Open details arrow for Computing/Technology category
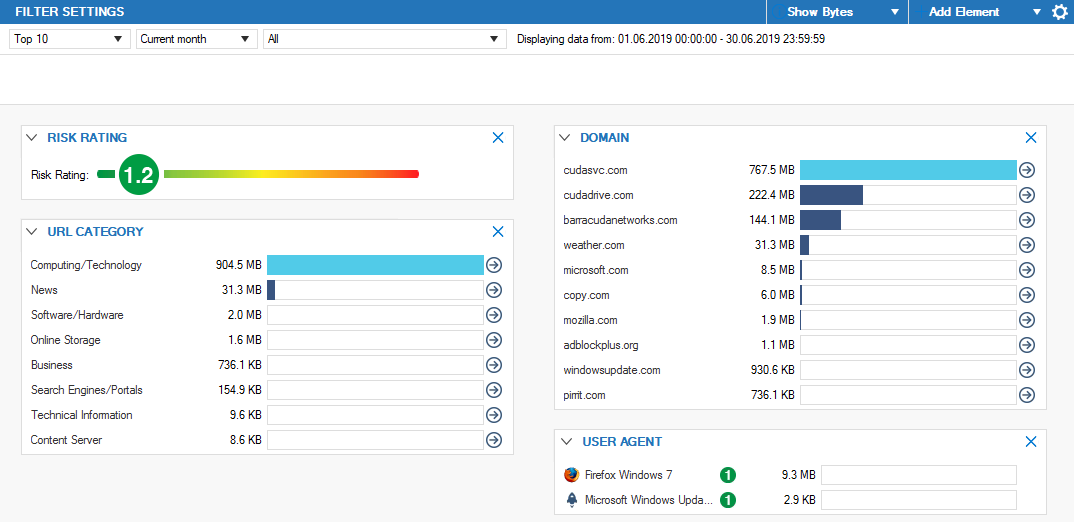This screenshot has height=522, width=1074. pyautogui.click(x=494, y=265)
